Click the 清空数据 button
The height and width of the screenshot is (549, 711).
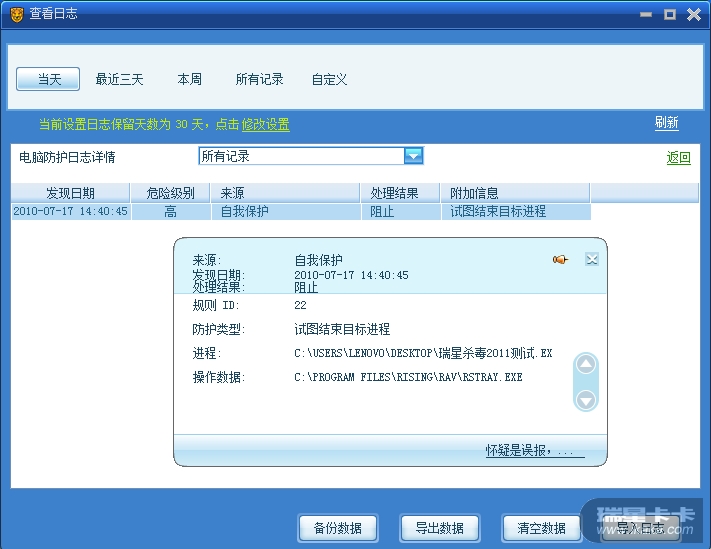tap(541, 528)
